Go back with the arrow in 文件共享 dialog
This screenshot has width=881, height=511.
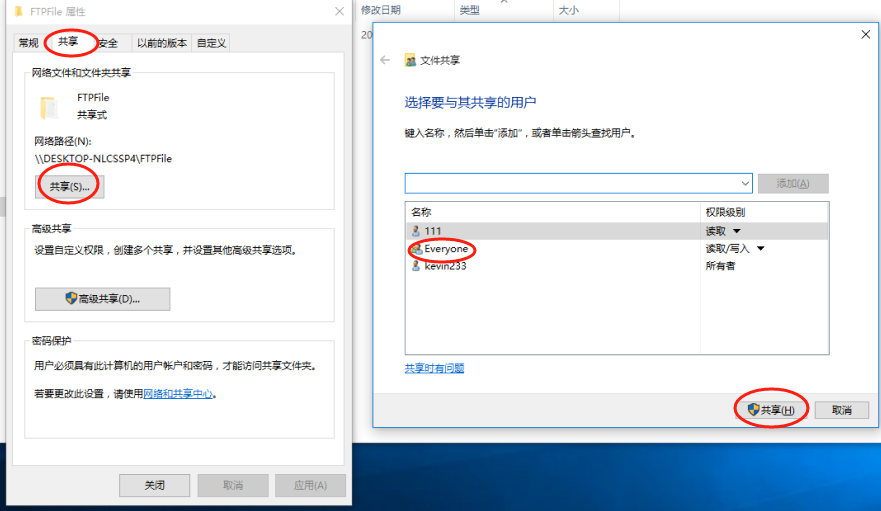385,60
